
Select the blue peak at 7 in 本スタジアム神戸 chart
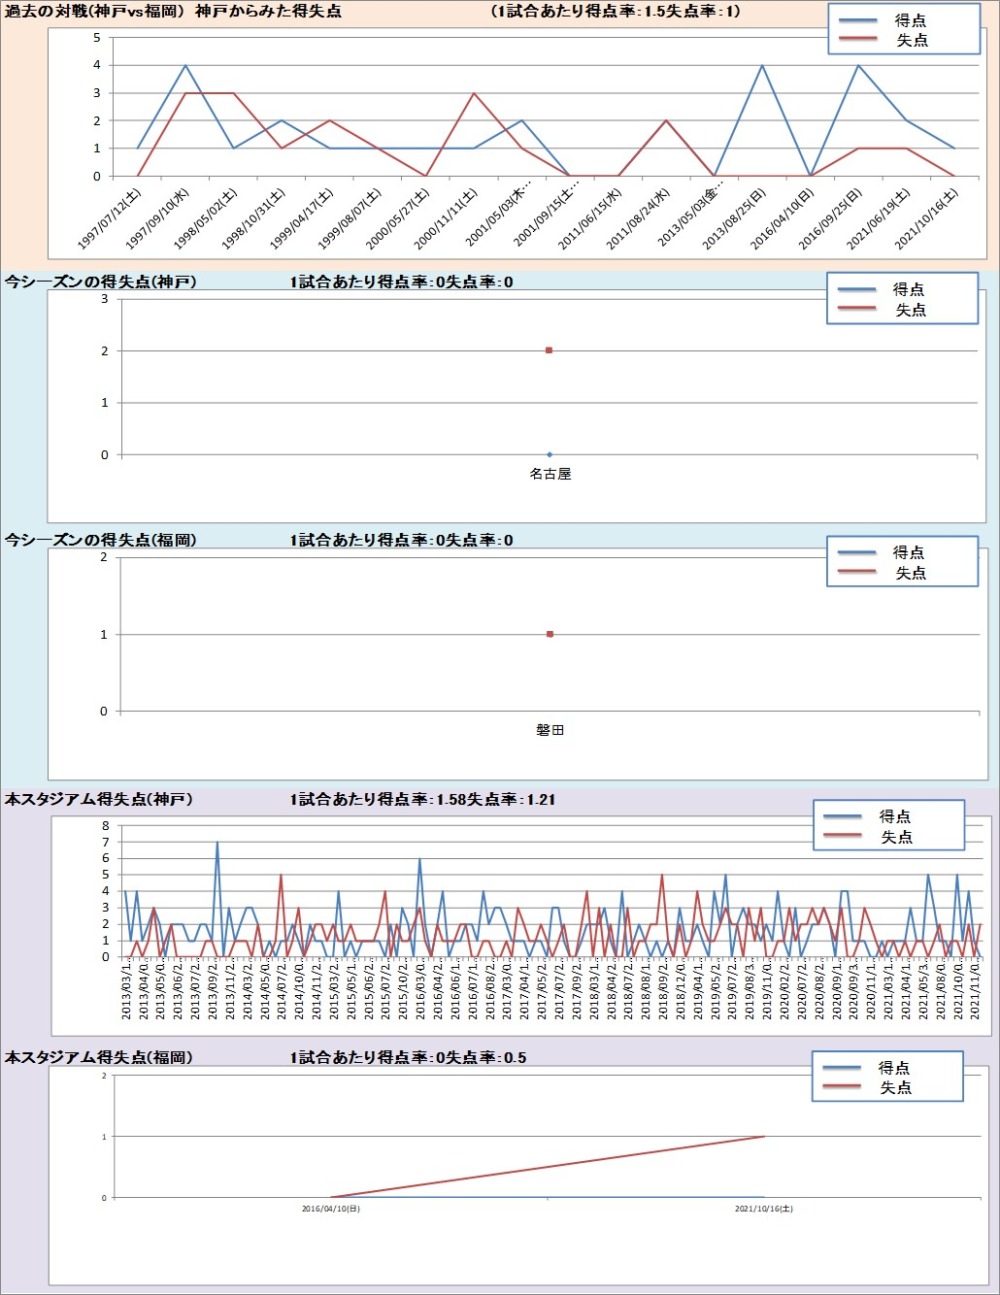(x=217, y=843)
